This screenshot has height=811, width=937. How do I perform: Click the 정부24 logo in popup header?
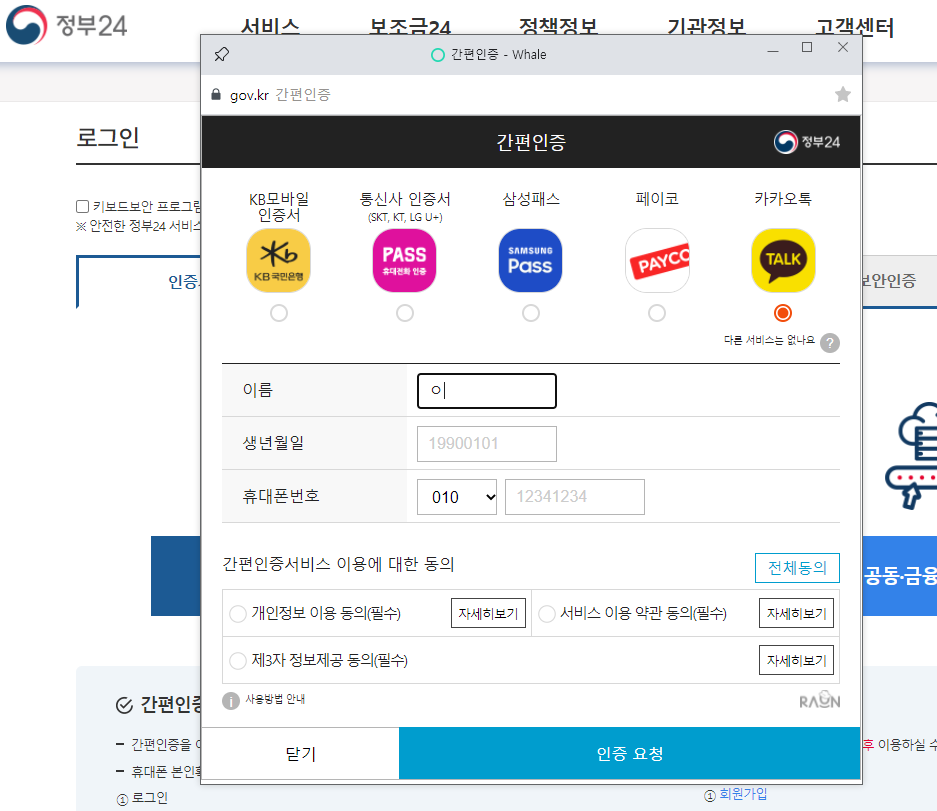tap(807, 142)
